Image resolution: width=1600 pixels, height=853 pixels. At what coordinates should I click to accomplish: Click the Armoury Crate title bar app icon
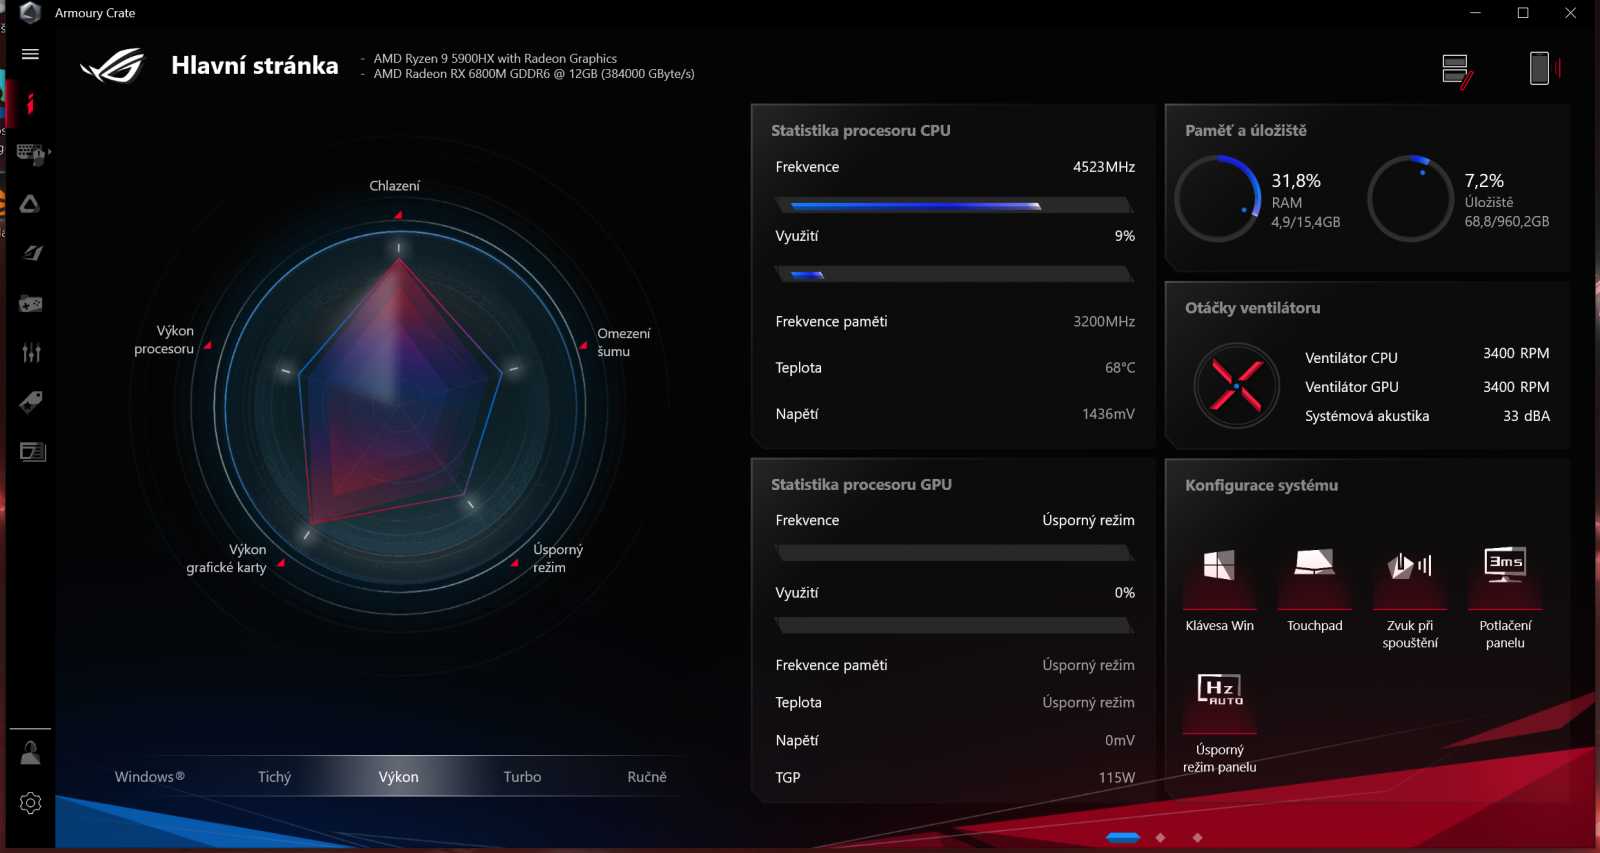coord(30,12)
